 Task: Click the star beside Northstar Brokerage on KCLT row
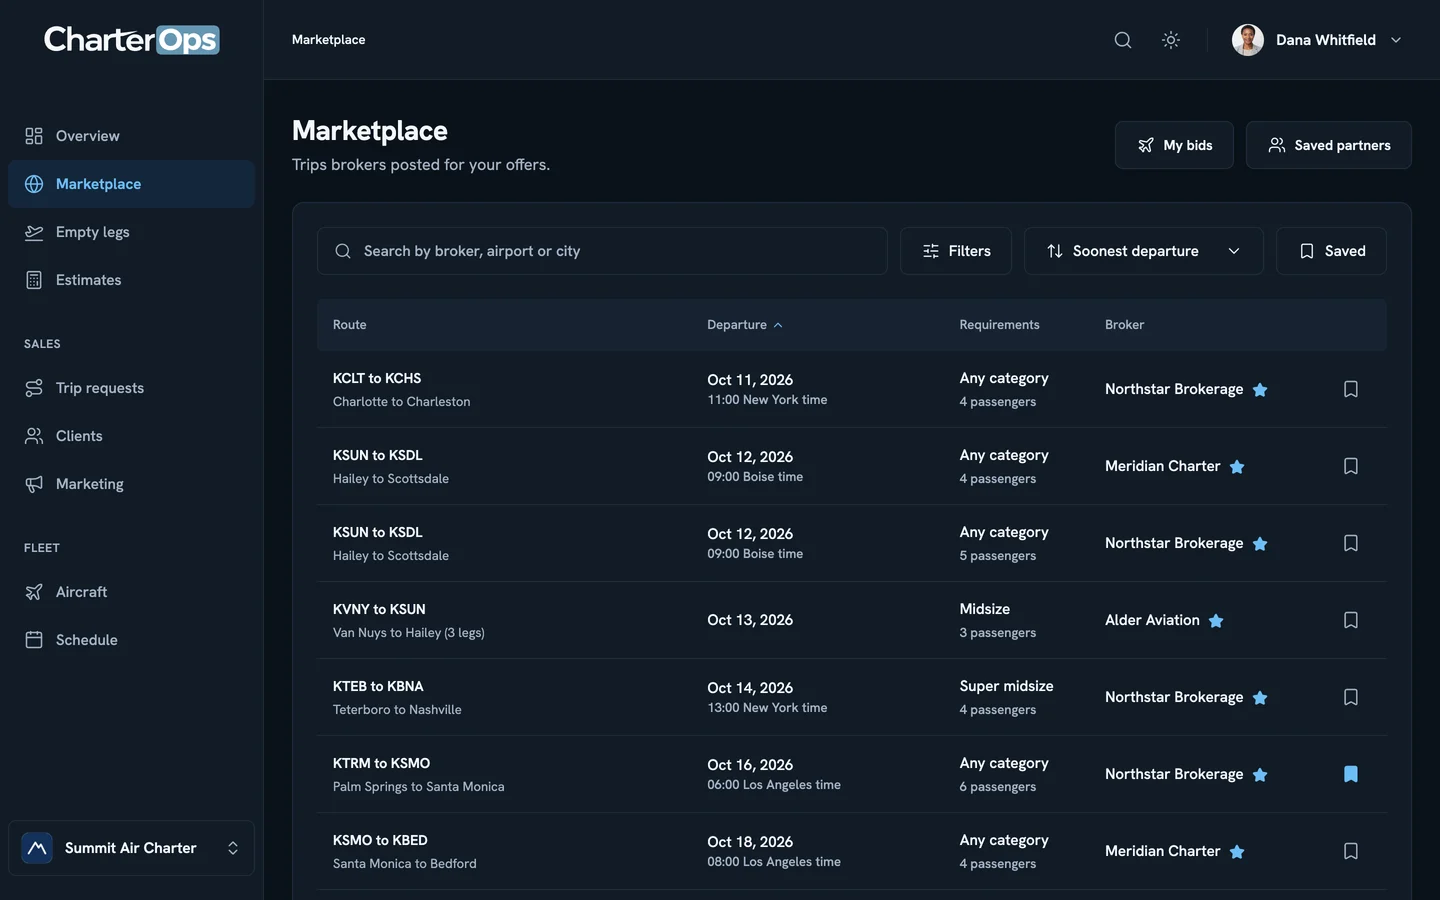(x=1260, y=390)
